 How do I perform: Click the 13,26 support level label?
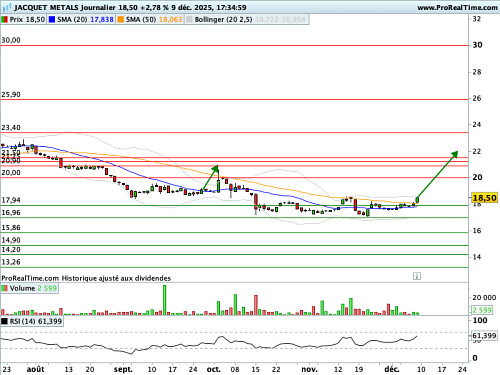tap(11, 262)
